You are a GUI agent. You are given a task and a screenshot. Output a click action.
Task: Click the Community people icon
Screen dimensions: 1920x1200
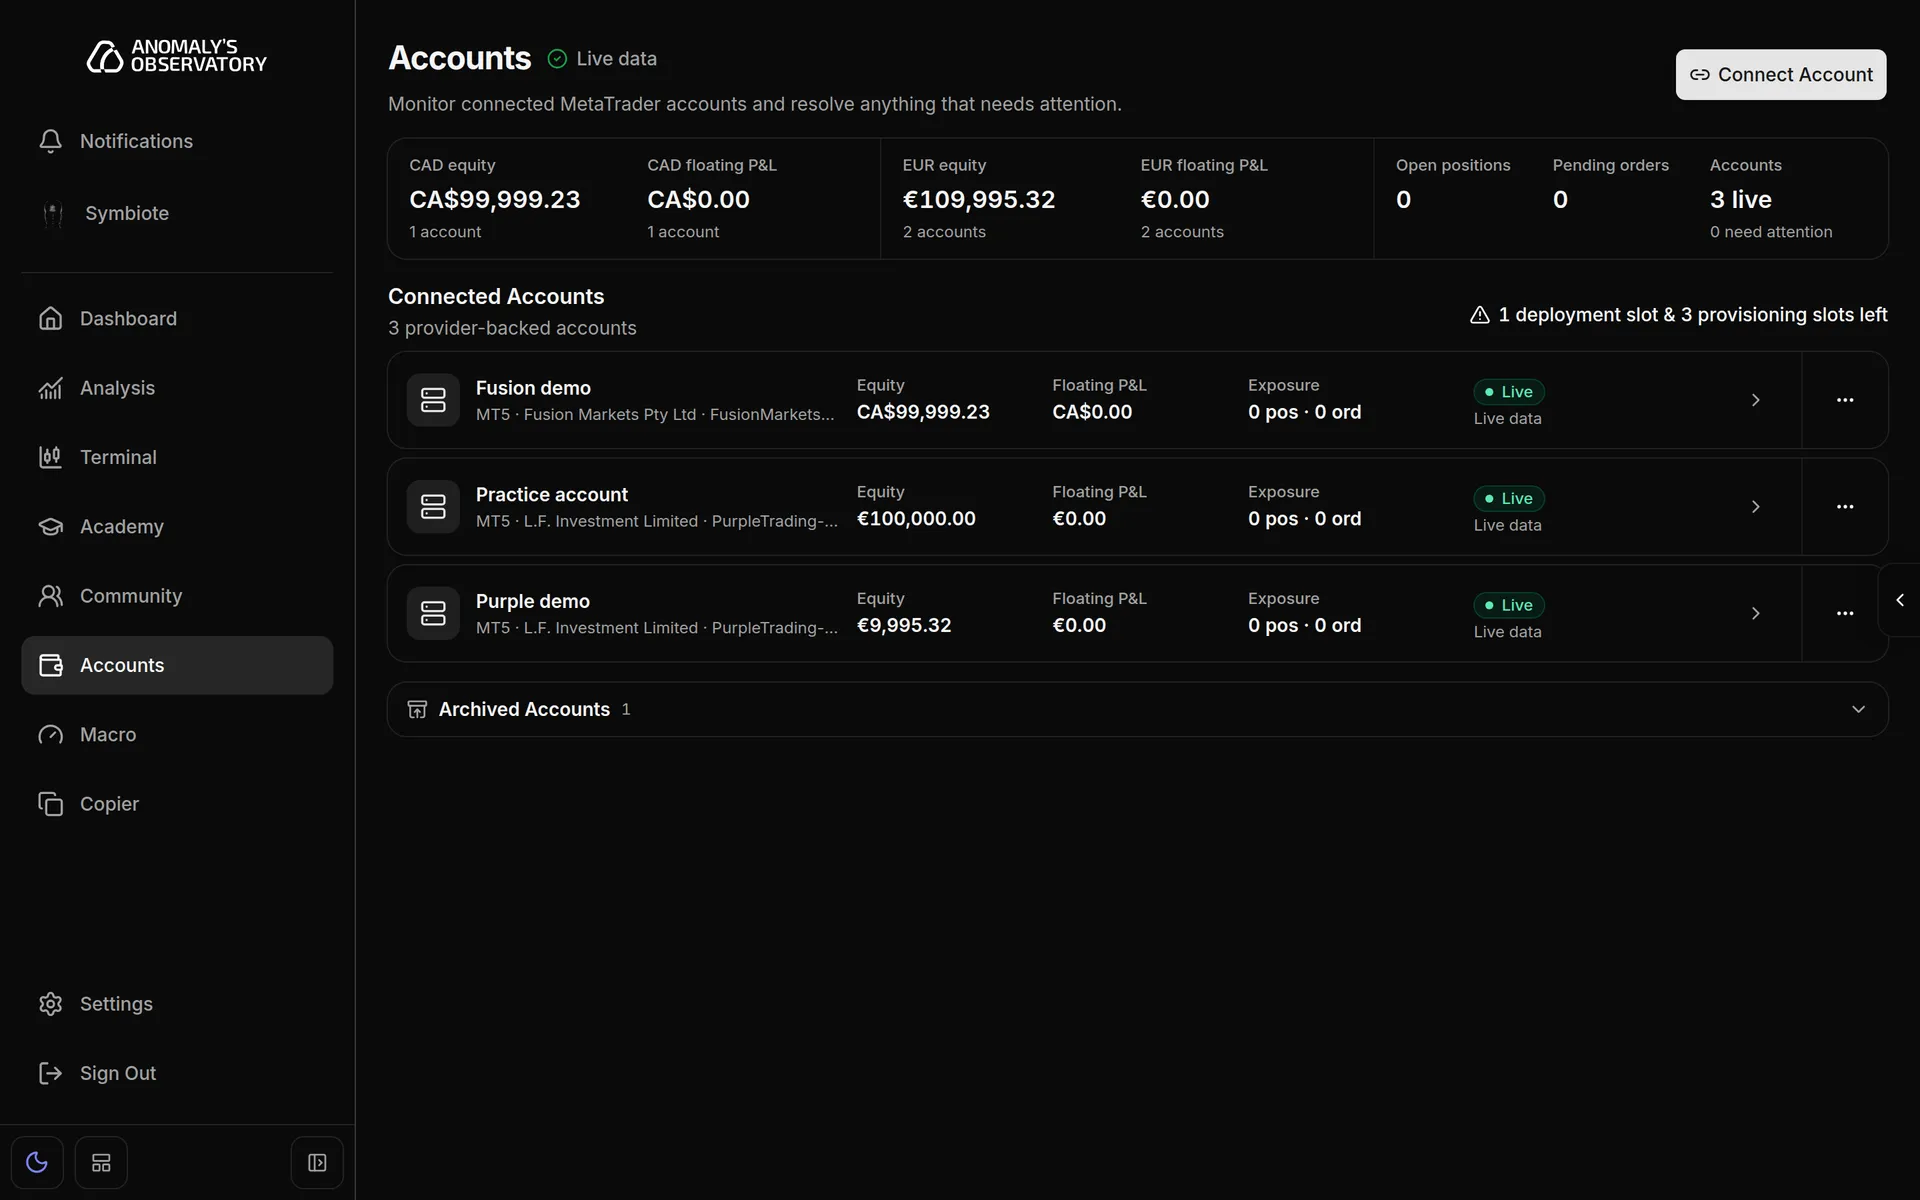point(50,596)
